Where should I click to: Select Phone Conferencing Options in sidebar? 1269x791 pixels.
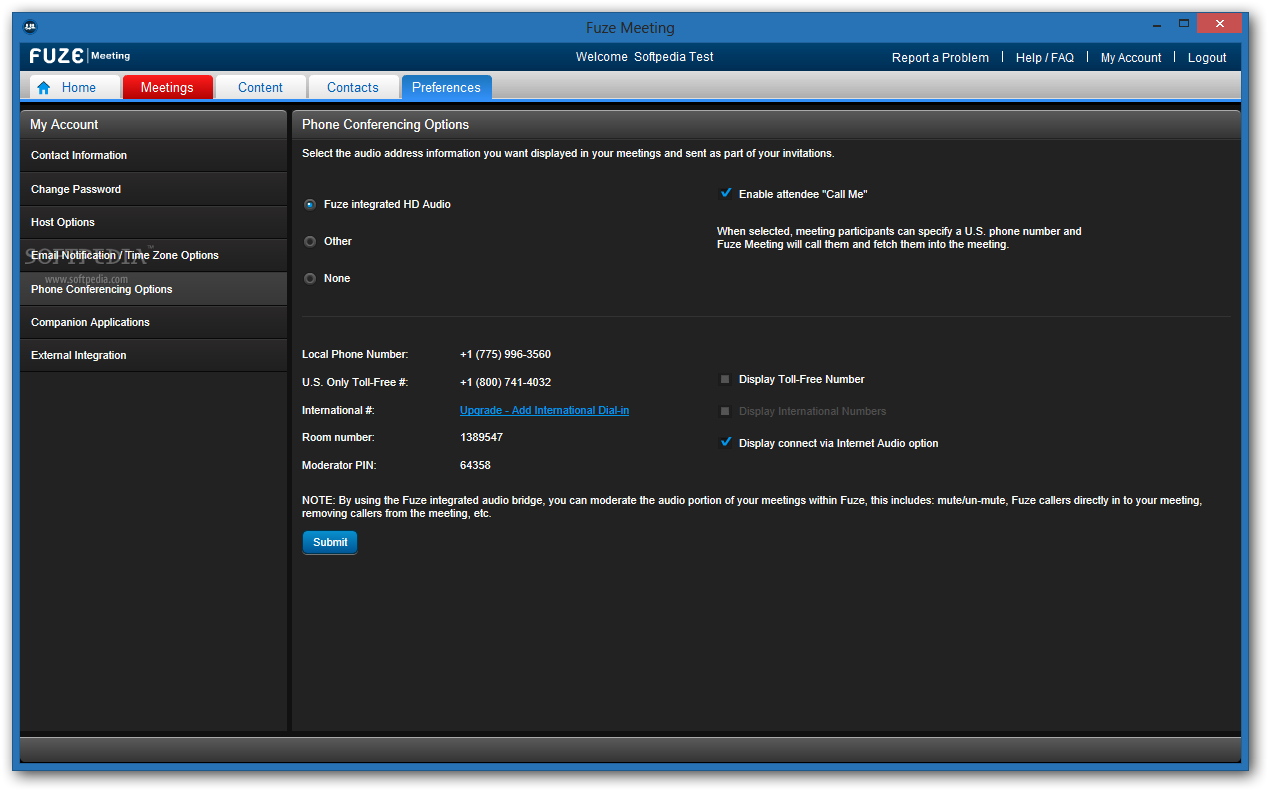(154, 289)
